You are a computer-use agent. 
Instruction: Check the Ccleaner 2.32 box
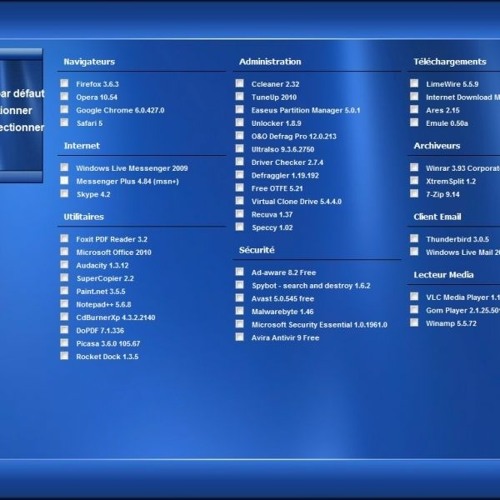tap(240, 83)
